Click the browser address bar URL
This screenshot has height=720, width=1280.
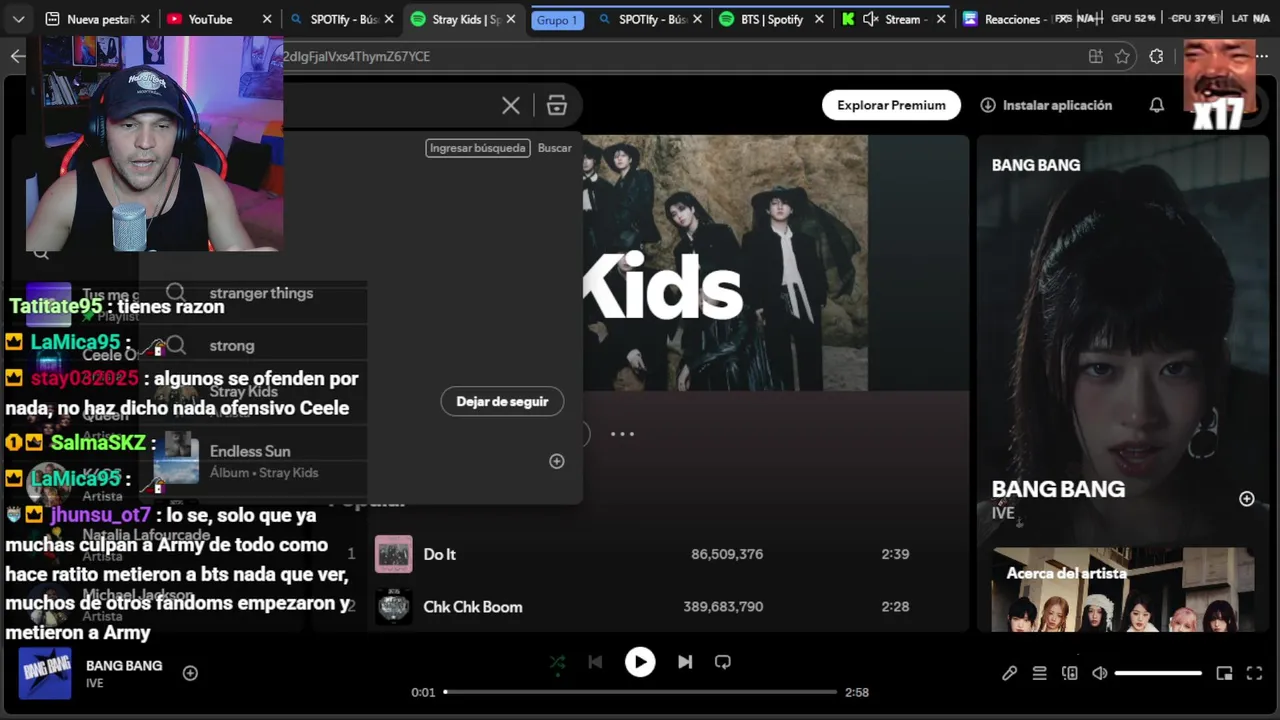pos(356,57)
